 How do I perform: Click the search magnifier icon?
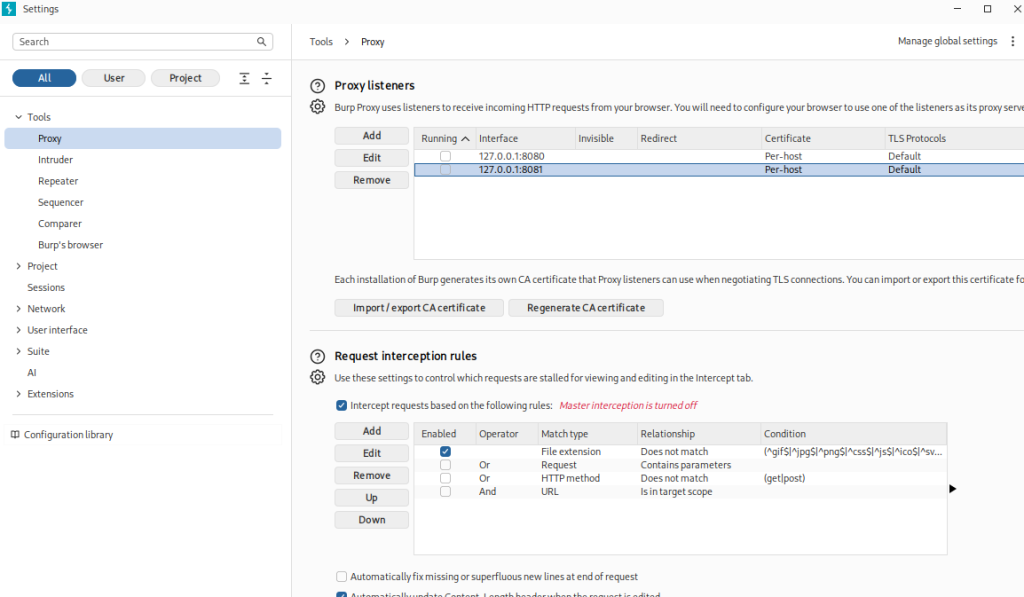[261, 42]
